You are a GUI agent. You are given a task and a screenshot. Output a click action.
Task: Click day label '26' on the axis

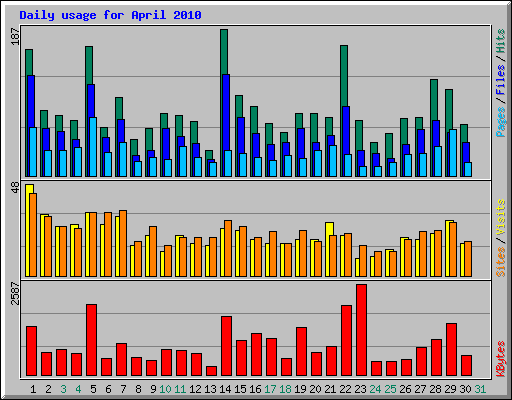pos(405,389)
